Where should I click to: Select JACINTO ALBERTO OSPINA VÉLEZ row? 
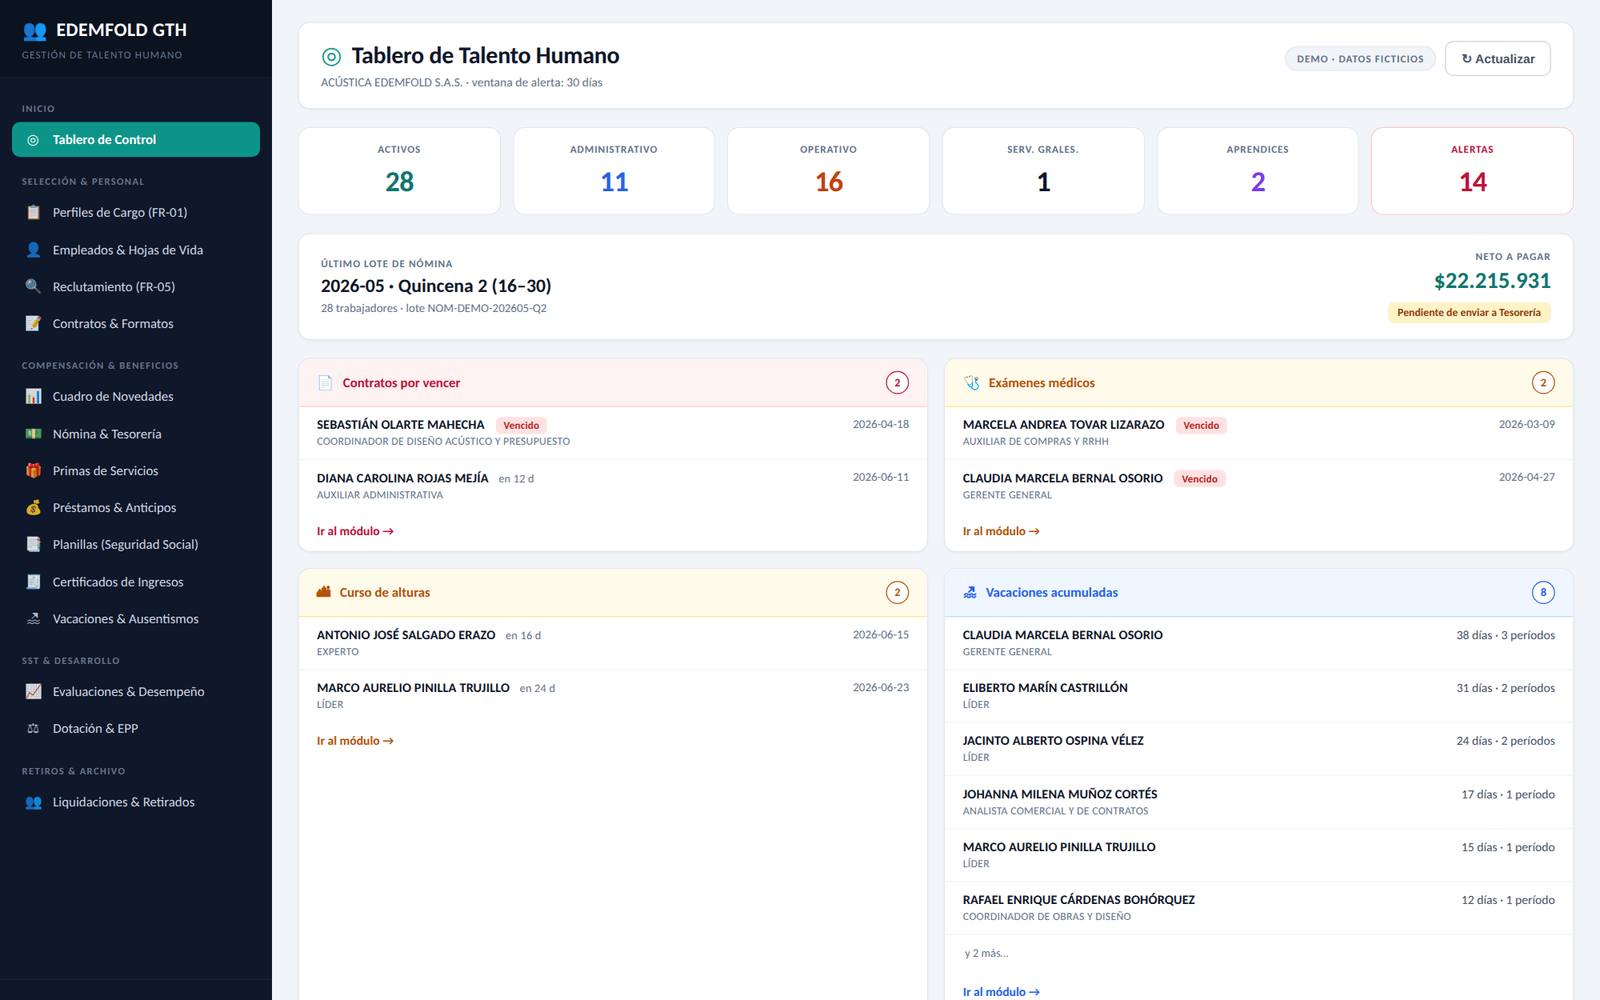[x=1259, y=749]
